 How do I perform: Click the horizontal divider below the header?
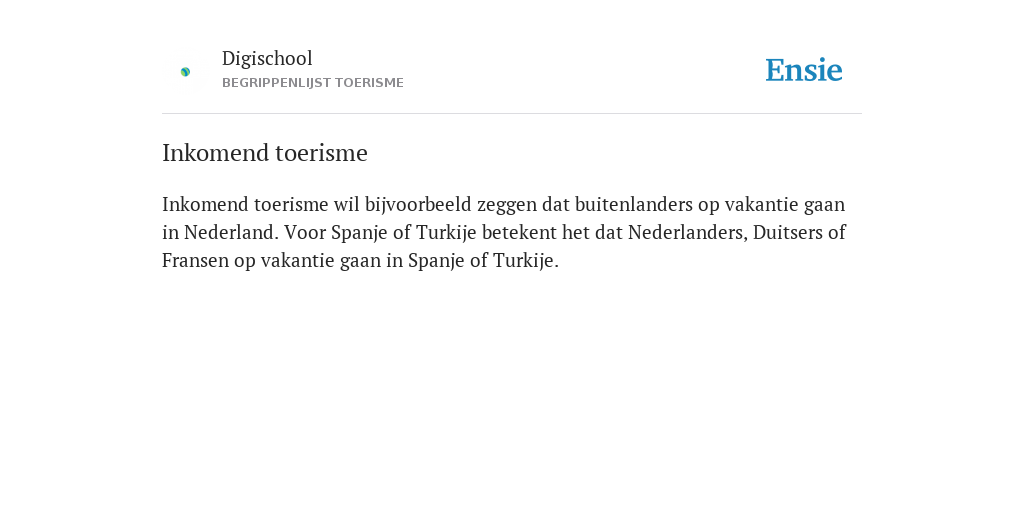512,114
